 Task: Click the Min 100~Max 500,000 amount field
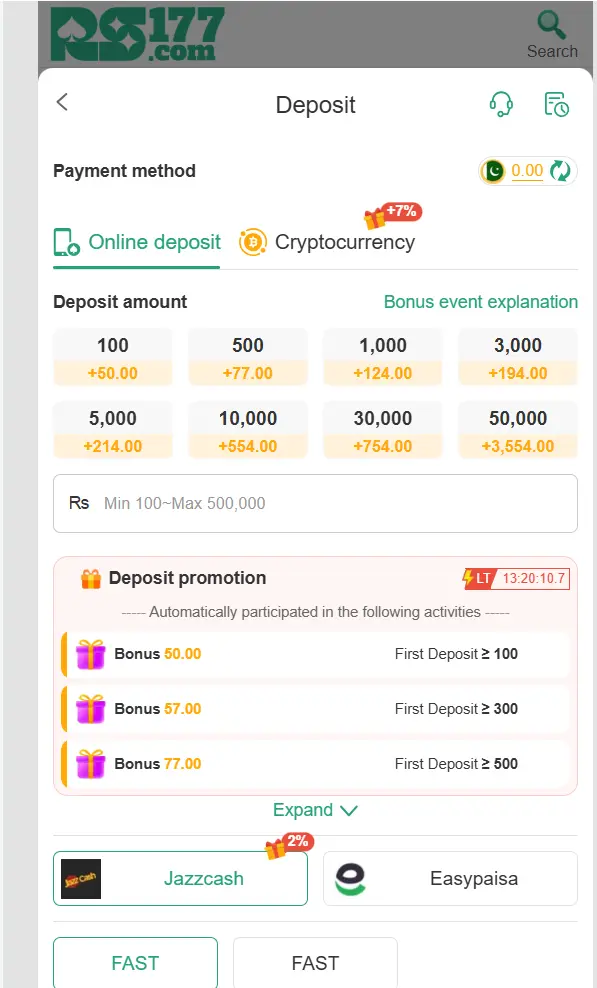315,503
